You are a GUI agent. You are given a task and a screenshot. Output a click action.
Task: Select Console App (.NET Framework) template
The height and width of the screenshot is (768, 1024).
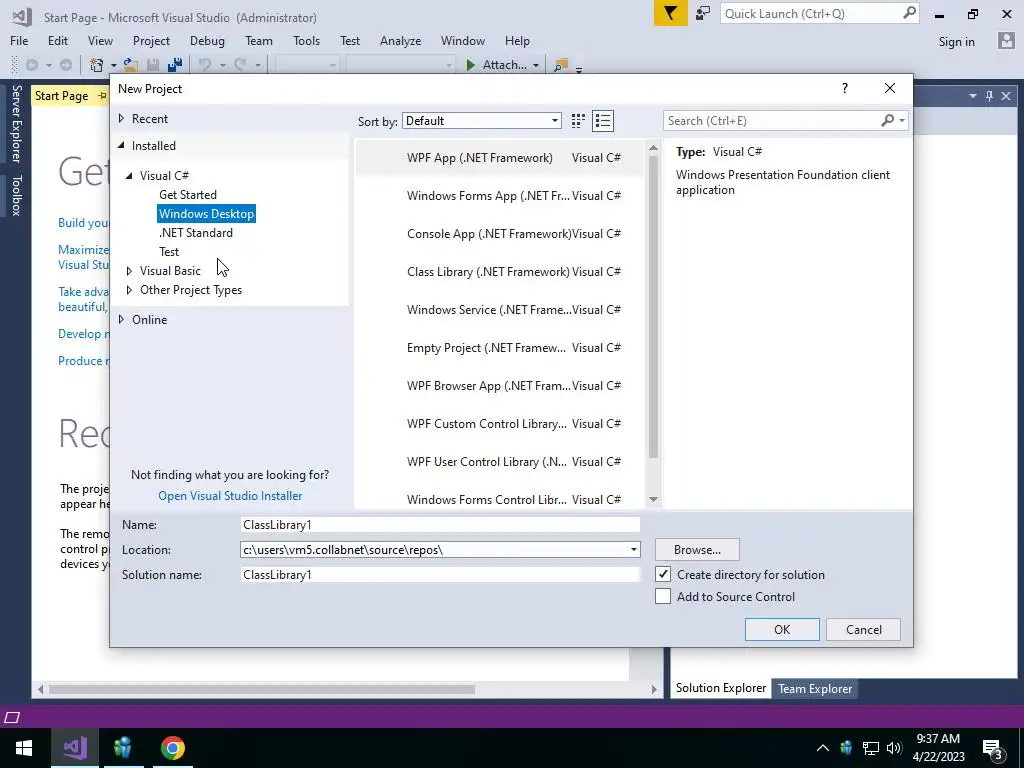coord(499,234)
